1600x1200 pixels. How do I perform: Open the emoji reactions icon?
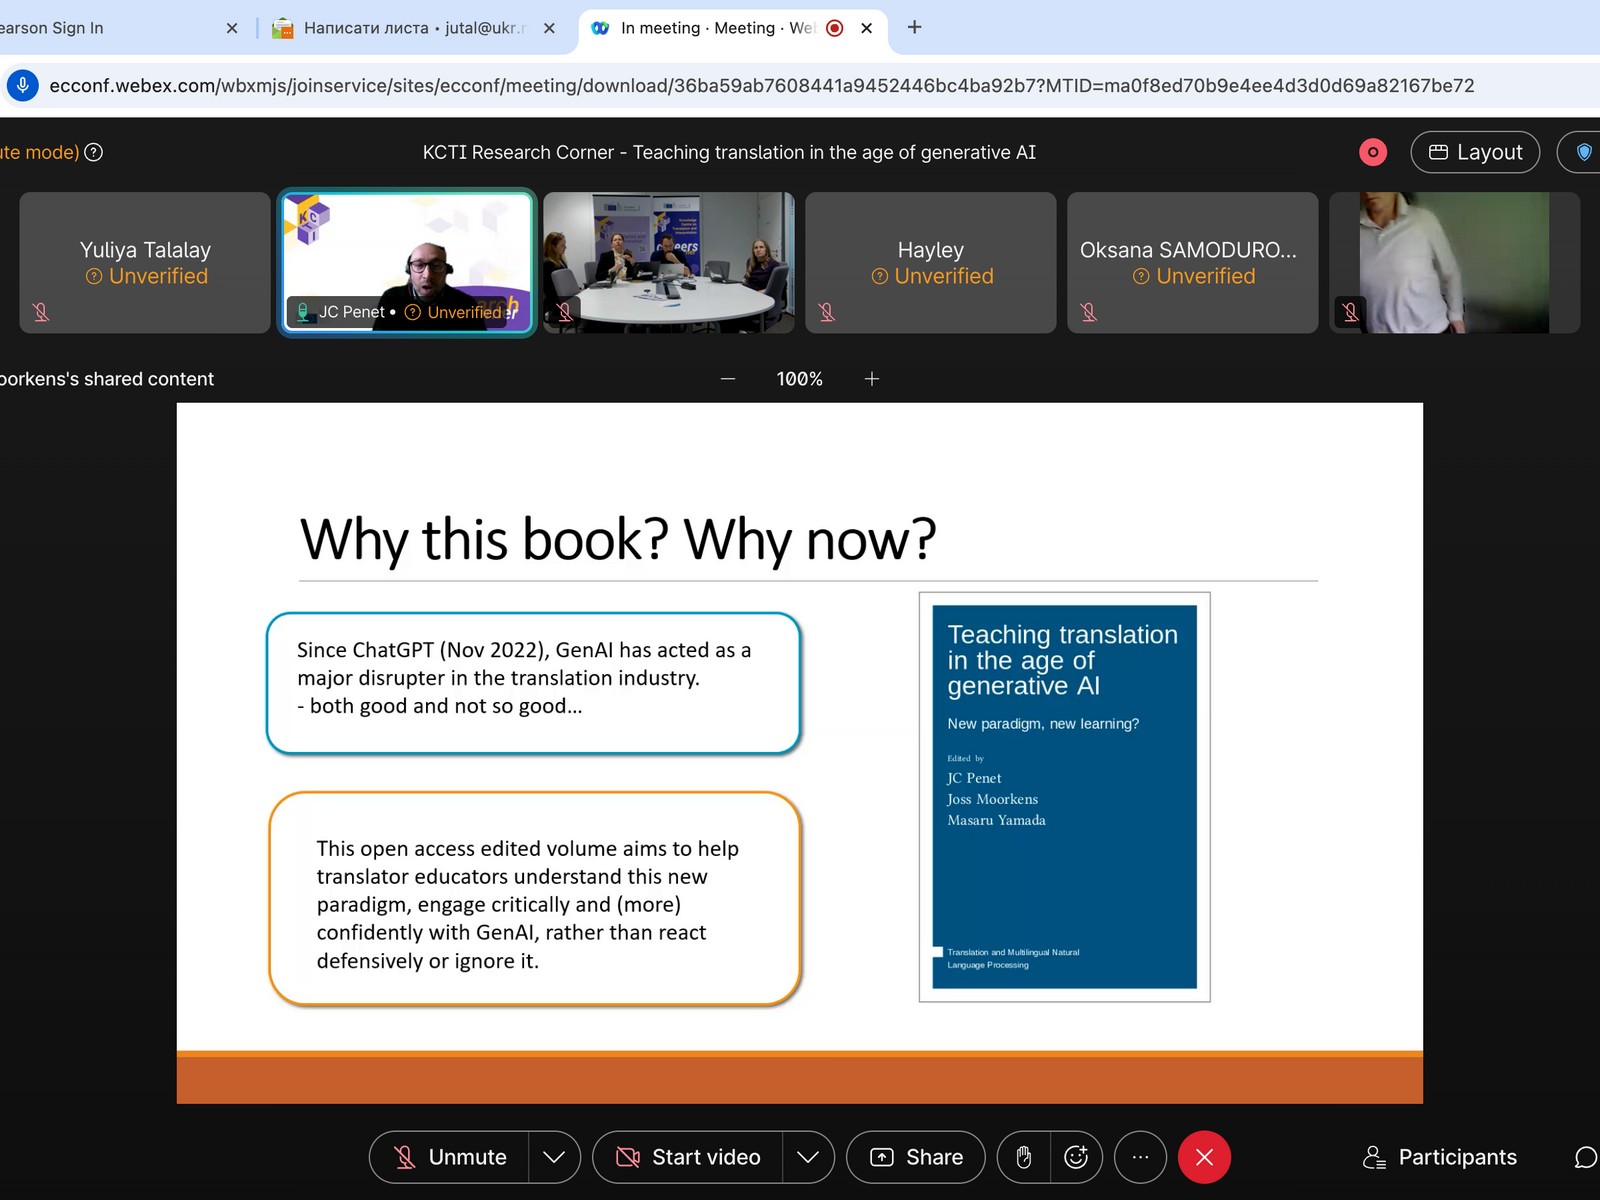[x=1076, y=1157]
